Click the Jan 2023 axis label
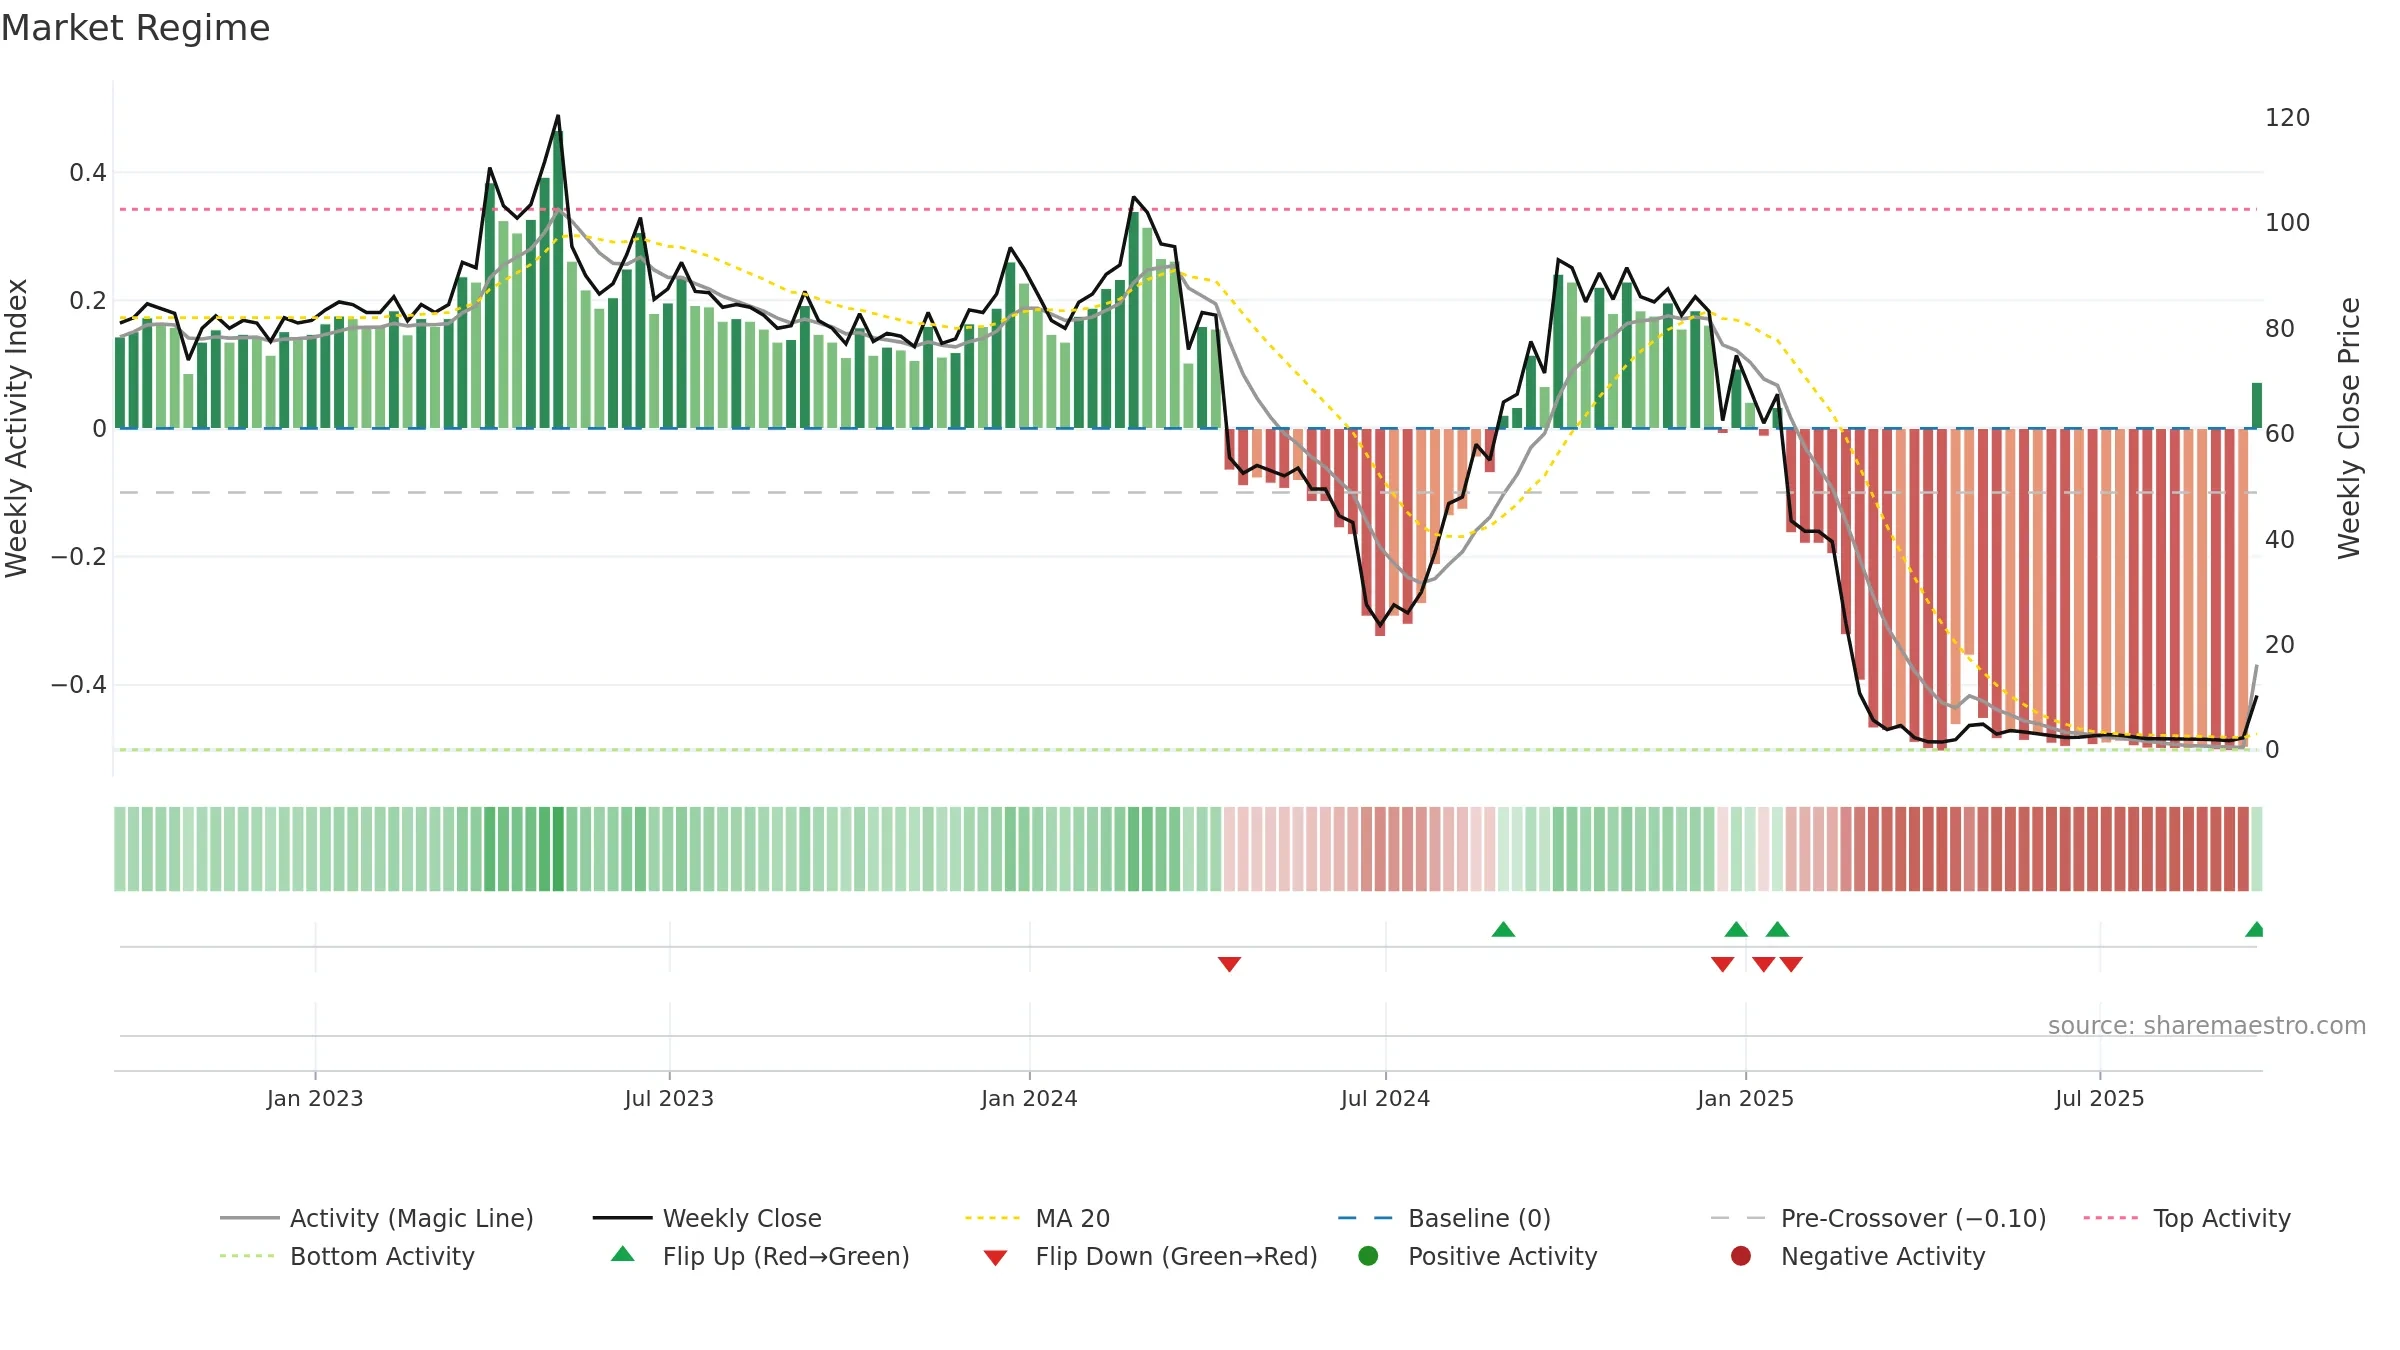2400x1350 pixels. [x=315, y=1098]
